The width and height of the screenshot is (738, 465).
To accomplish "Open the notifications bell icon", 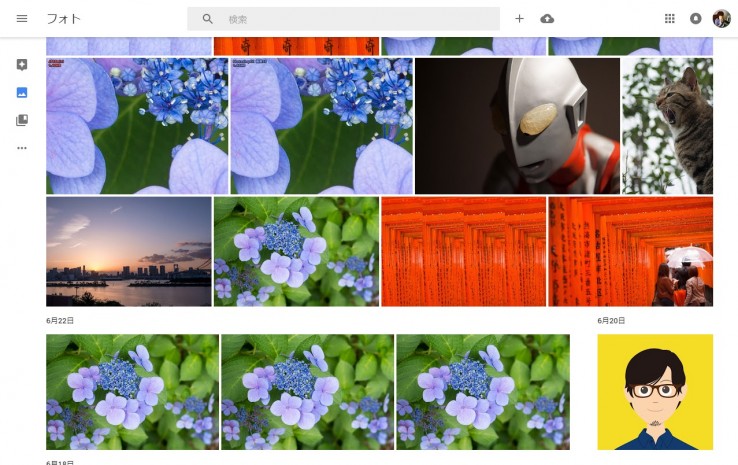I will (x=696, y=19).
